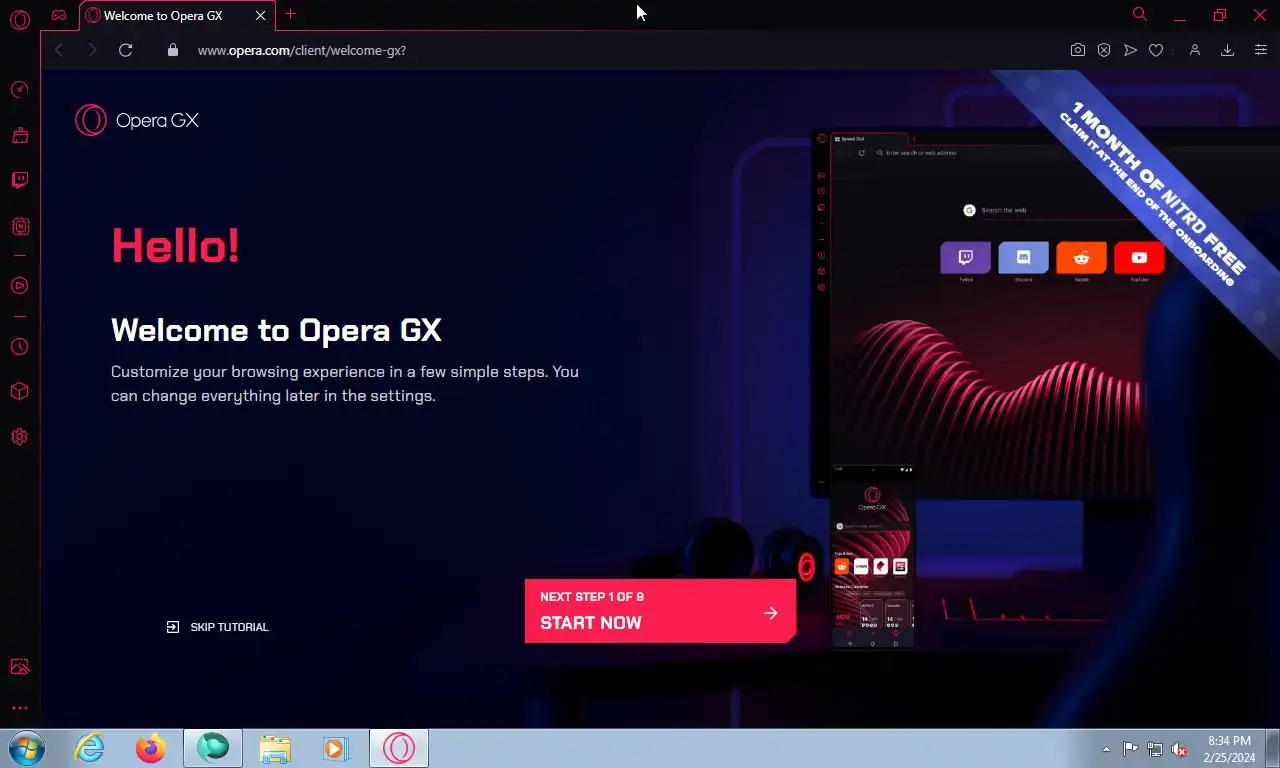The height and width of the screenshot is (768, 1280).
Task: Open Windows Explorer folder on taskbar
Action: (275, 748)
